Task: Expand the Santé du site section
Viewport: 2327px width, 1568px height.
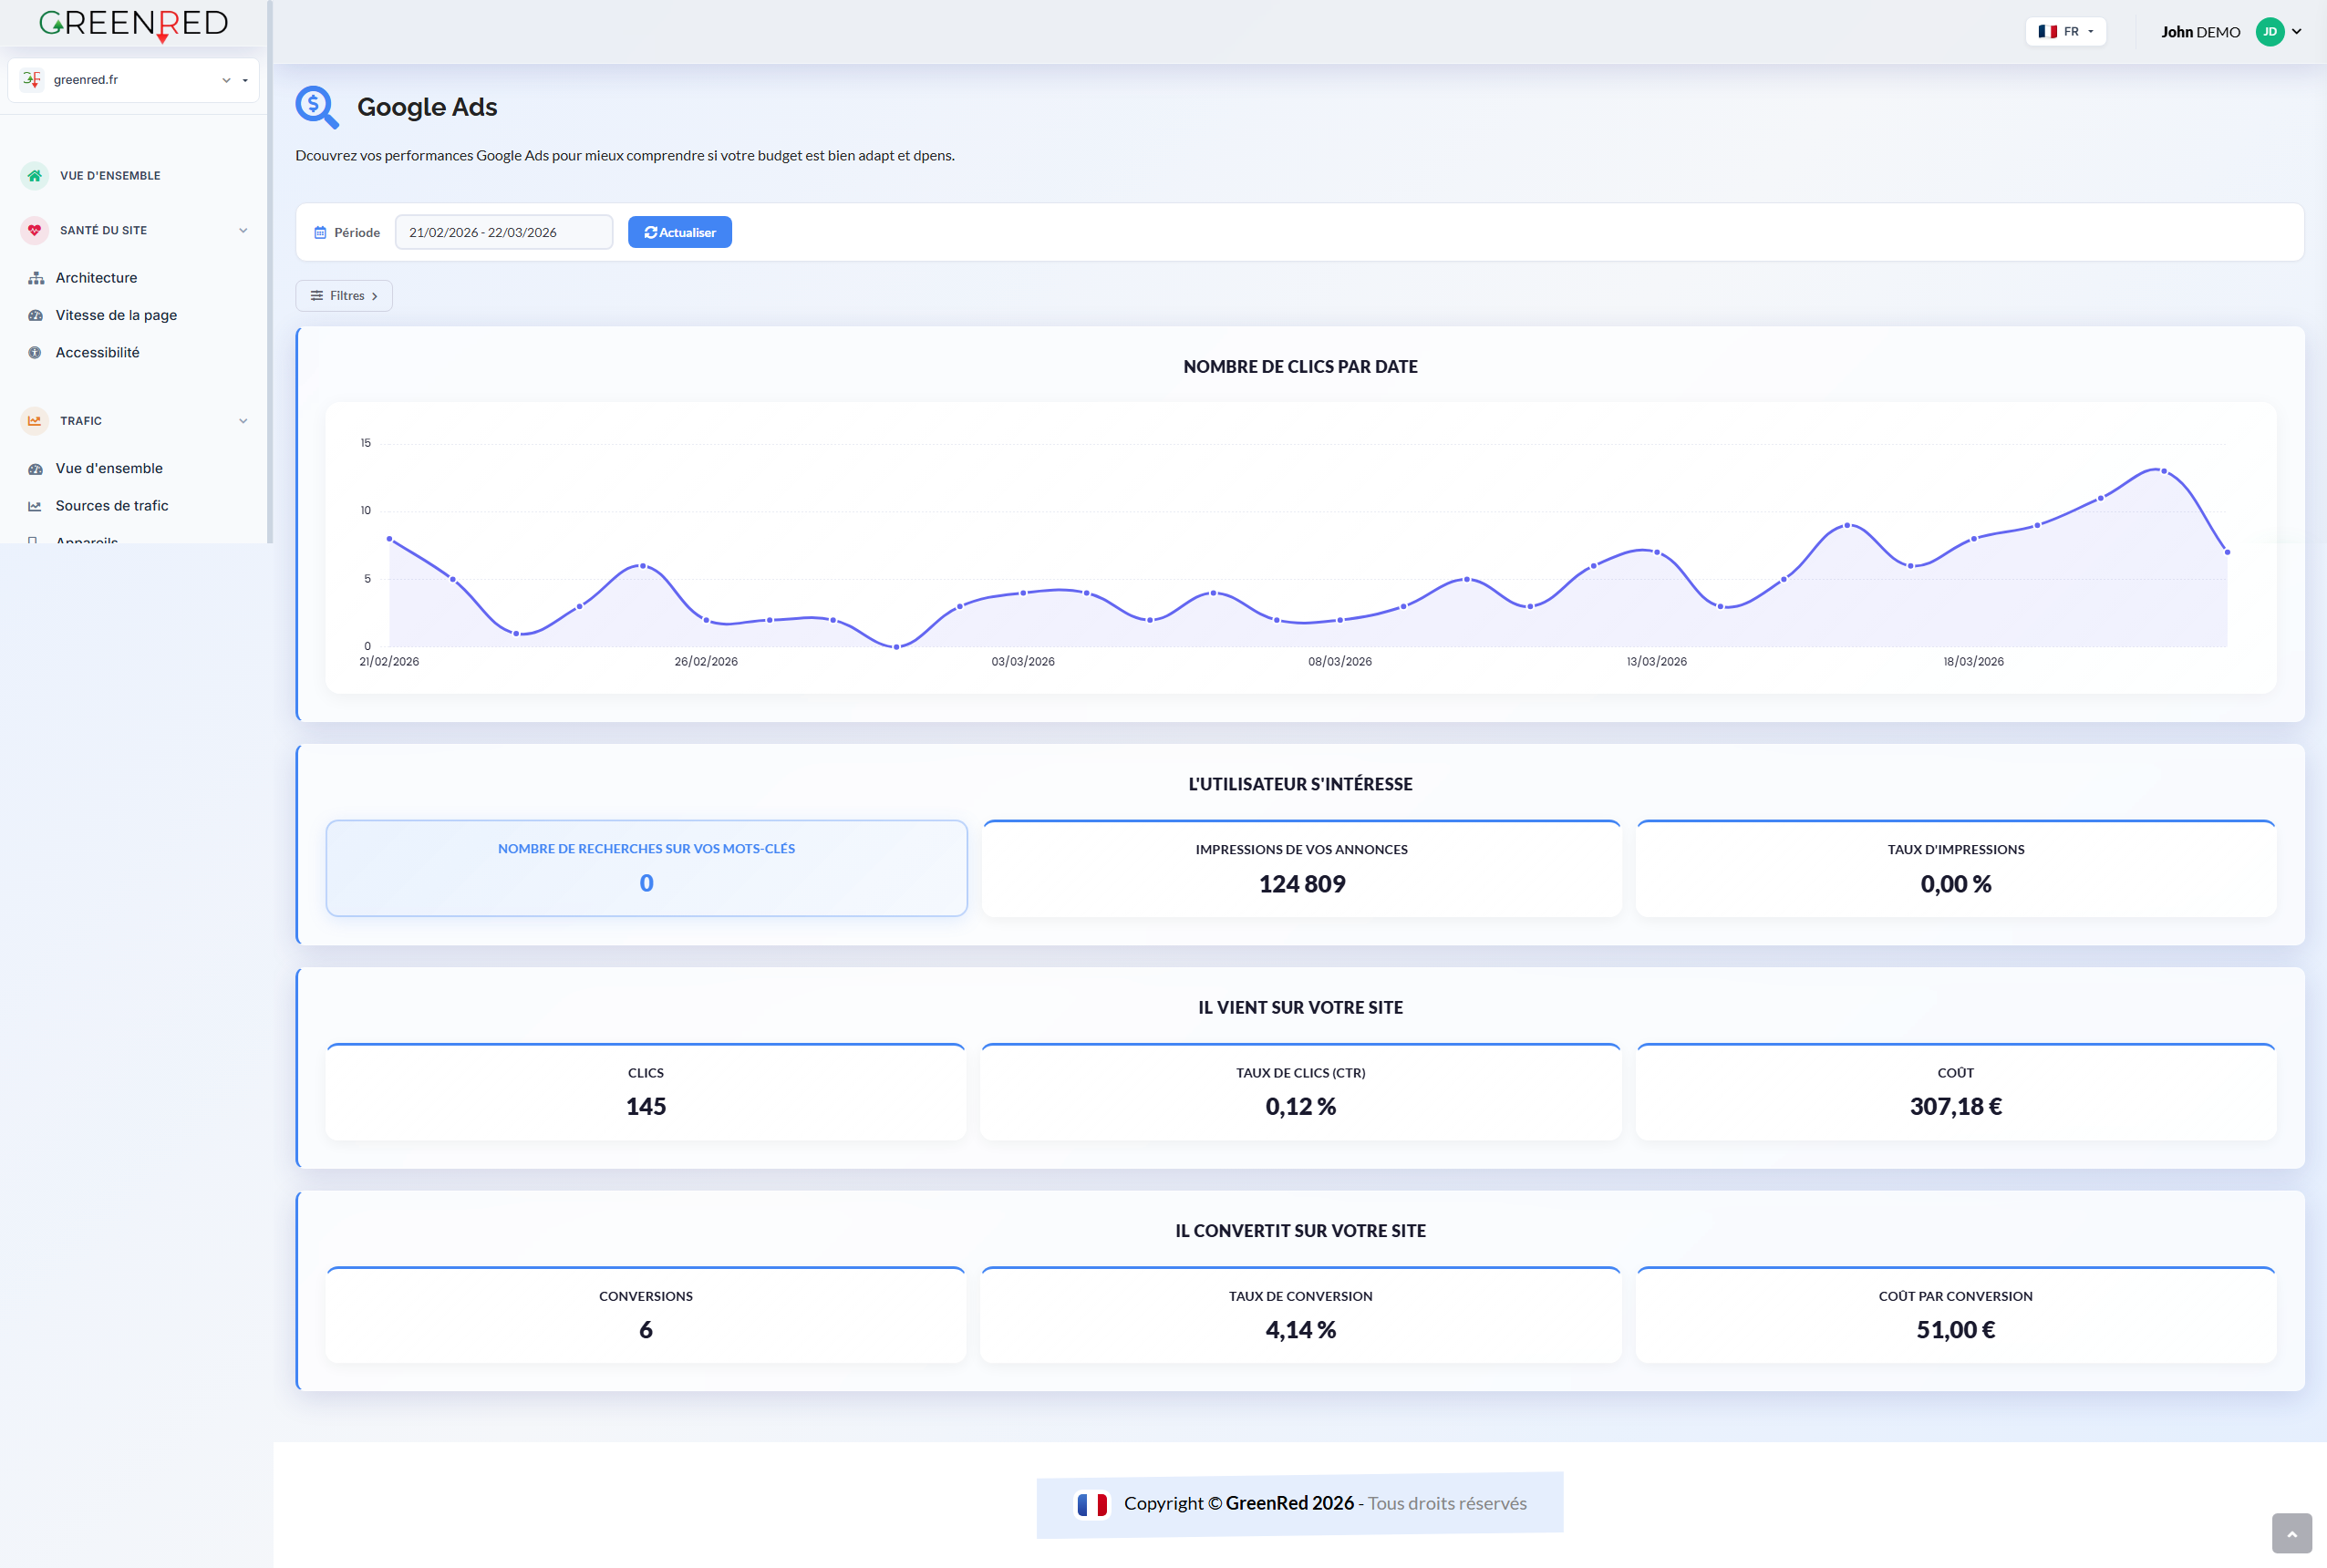Action: coord(243,230)
